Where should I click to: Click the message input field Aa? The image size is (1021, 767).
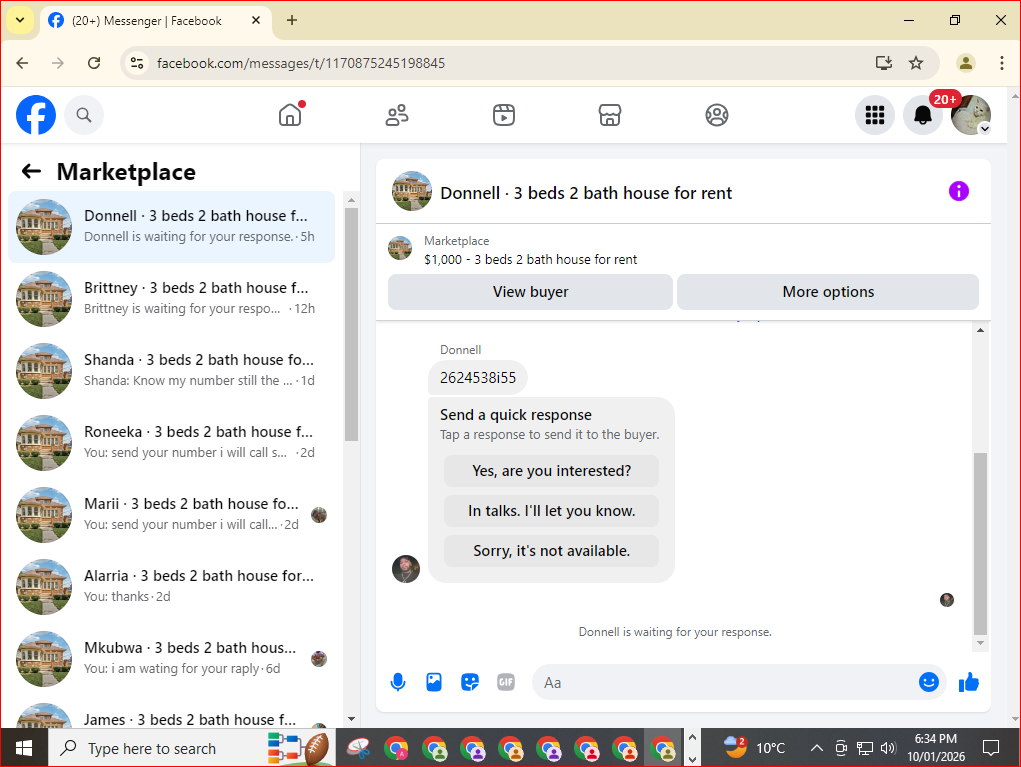pyautogui.click(x=723, y=682)
